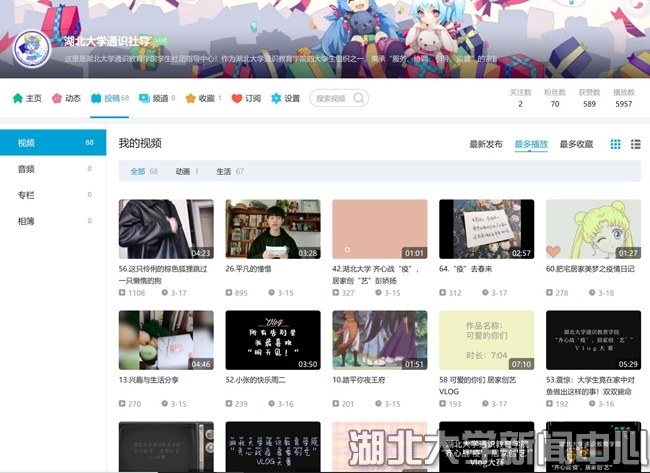Open the 订阅 subscriptions tab
Screen dimensions: 650x473
[x=246, y=99]
